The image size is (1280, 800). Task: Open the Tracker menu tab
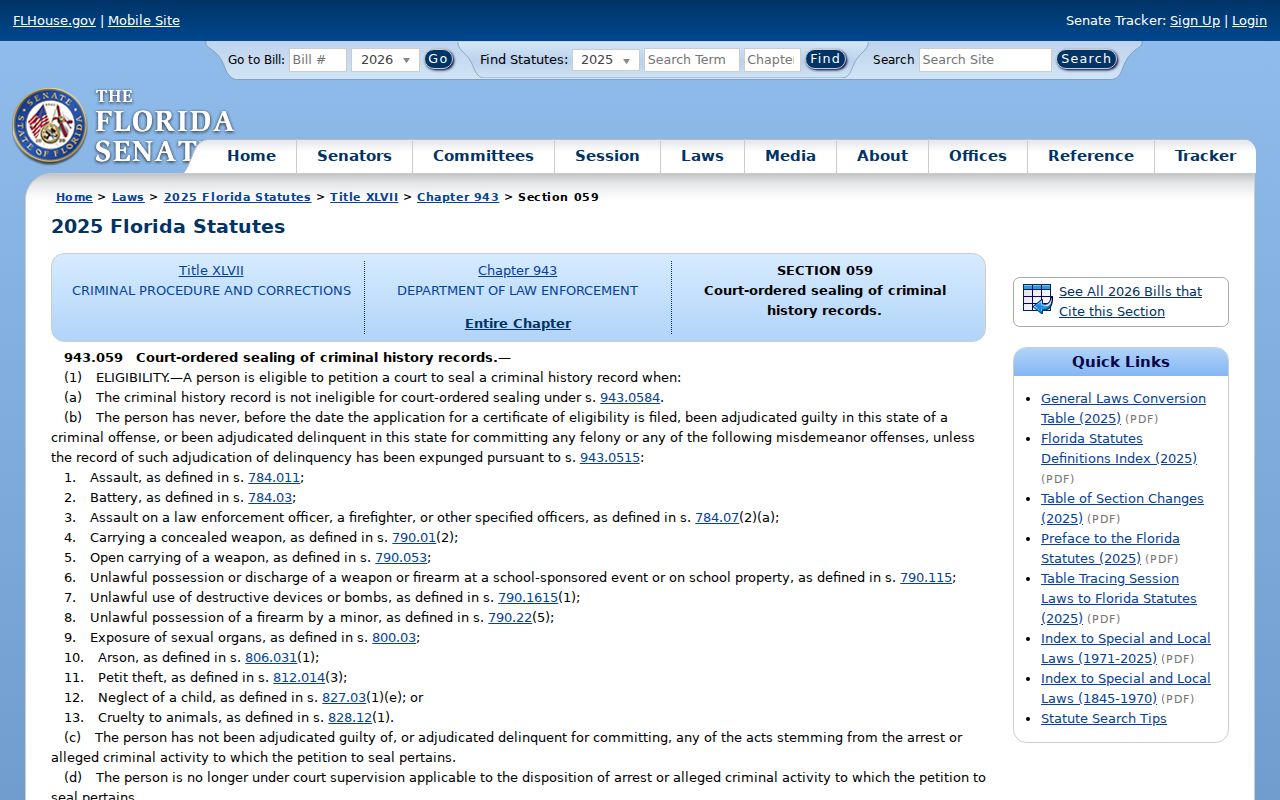point(1205,156)
